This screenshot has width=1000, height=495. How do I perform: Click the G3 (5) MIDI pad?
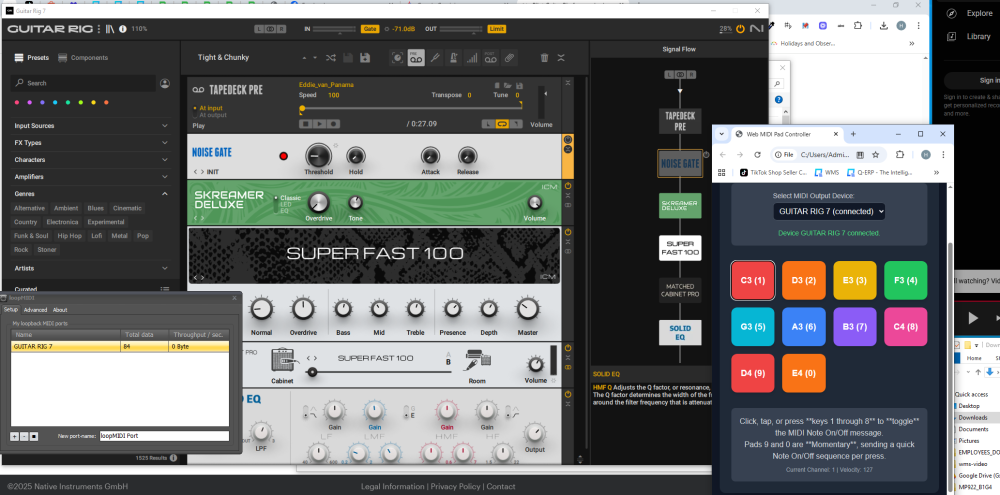pyautogui.click(x=753, y=327)
